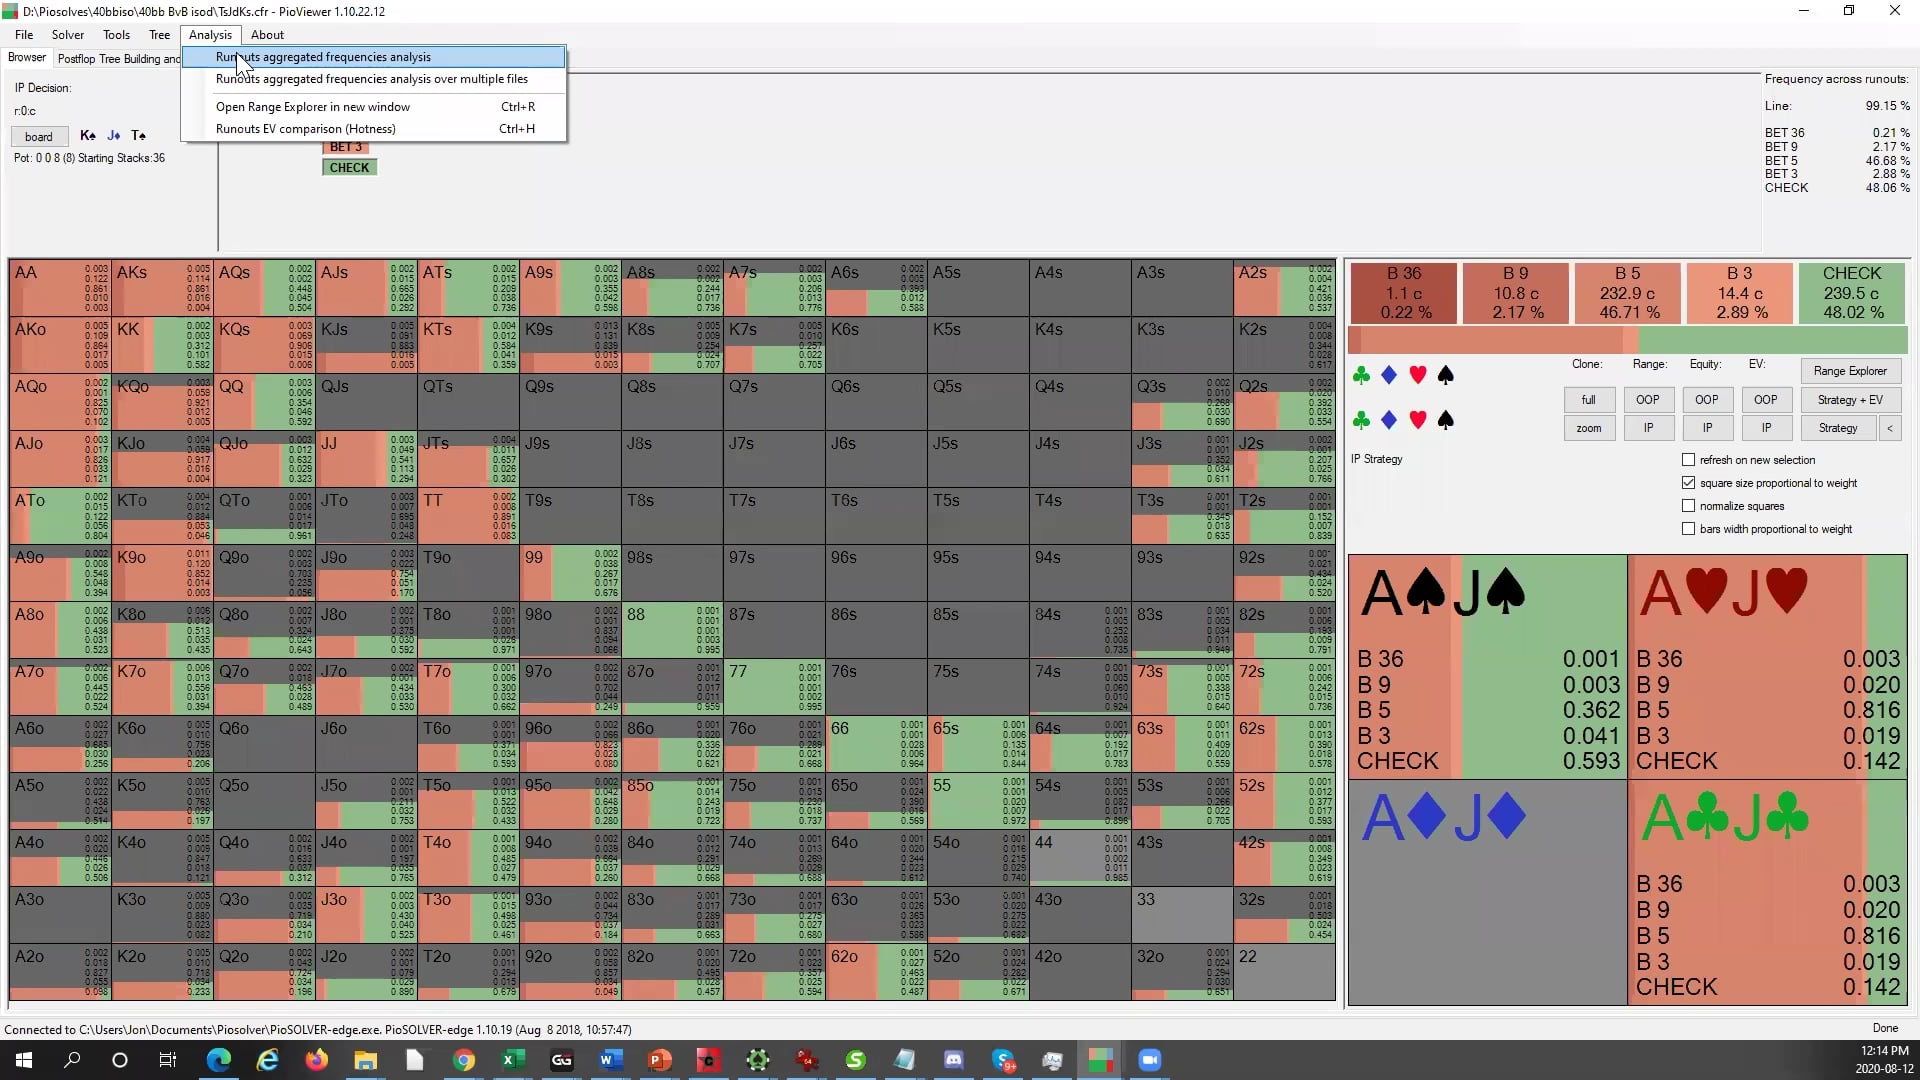
Task: Switch to the Browser tab
Action: click(x=27, y=57)
